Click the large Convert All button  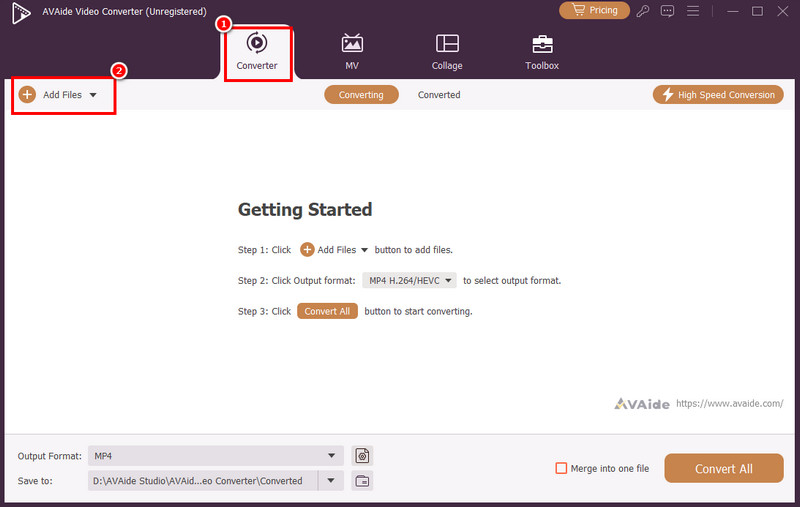click(723, 469)
